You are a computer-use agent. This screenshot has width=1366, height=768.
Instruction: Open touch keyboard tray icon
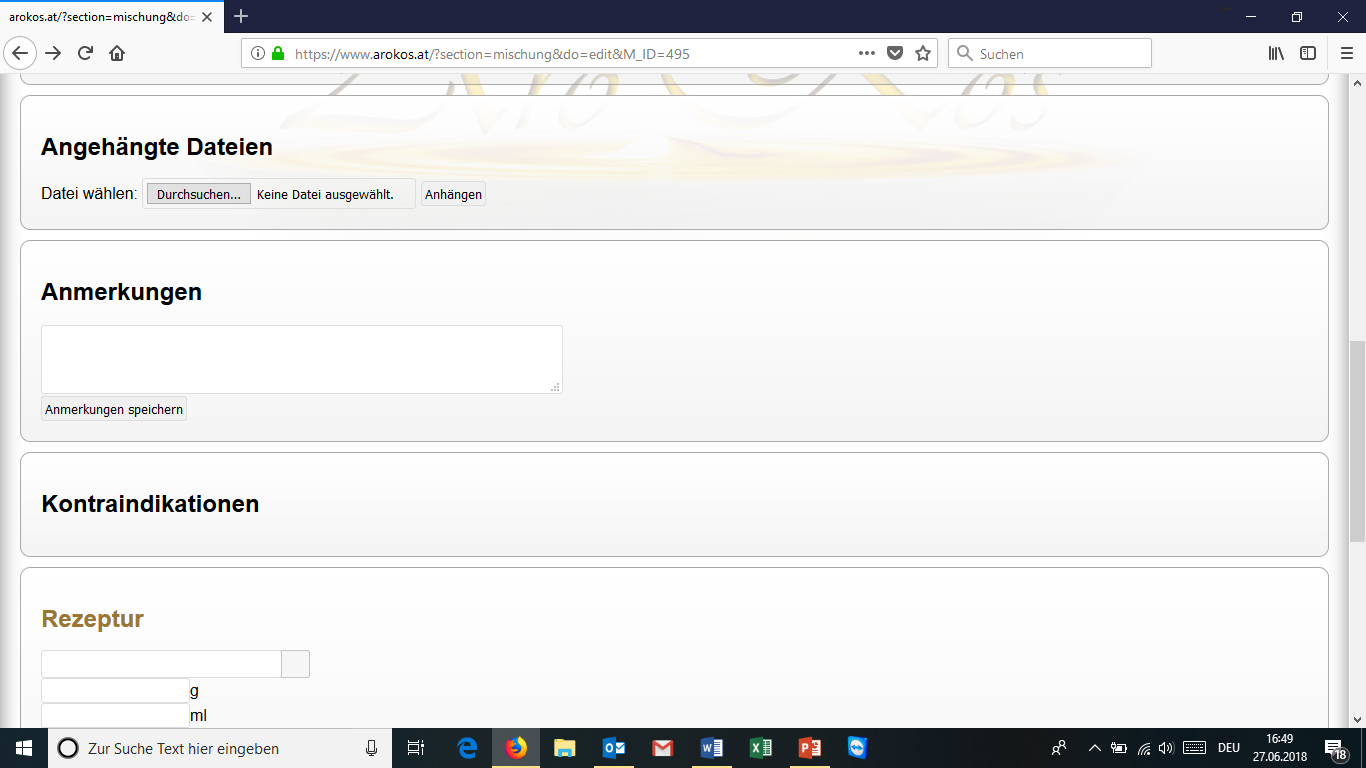(x=1194, y=748)
